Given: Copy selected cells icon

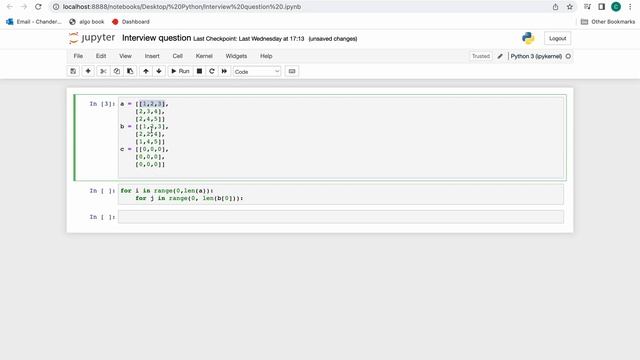Looking at the screenshot, I should (117, 71).
